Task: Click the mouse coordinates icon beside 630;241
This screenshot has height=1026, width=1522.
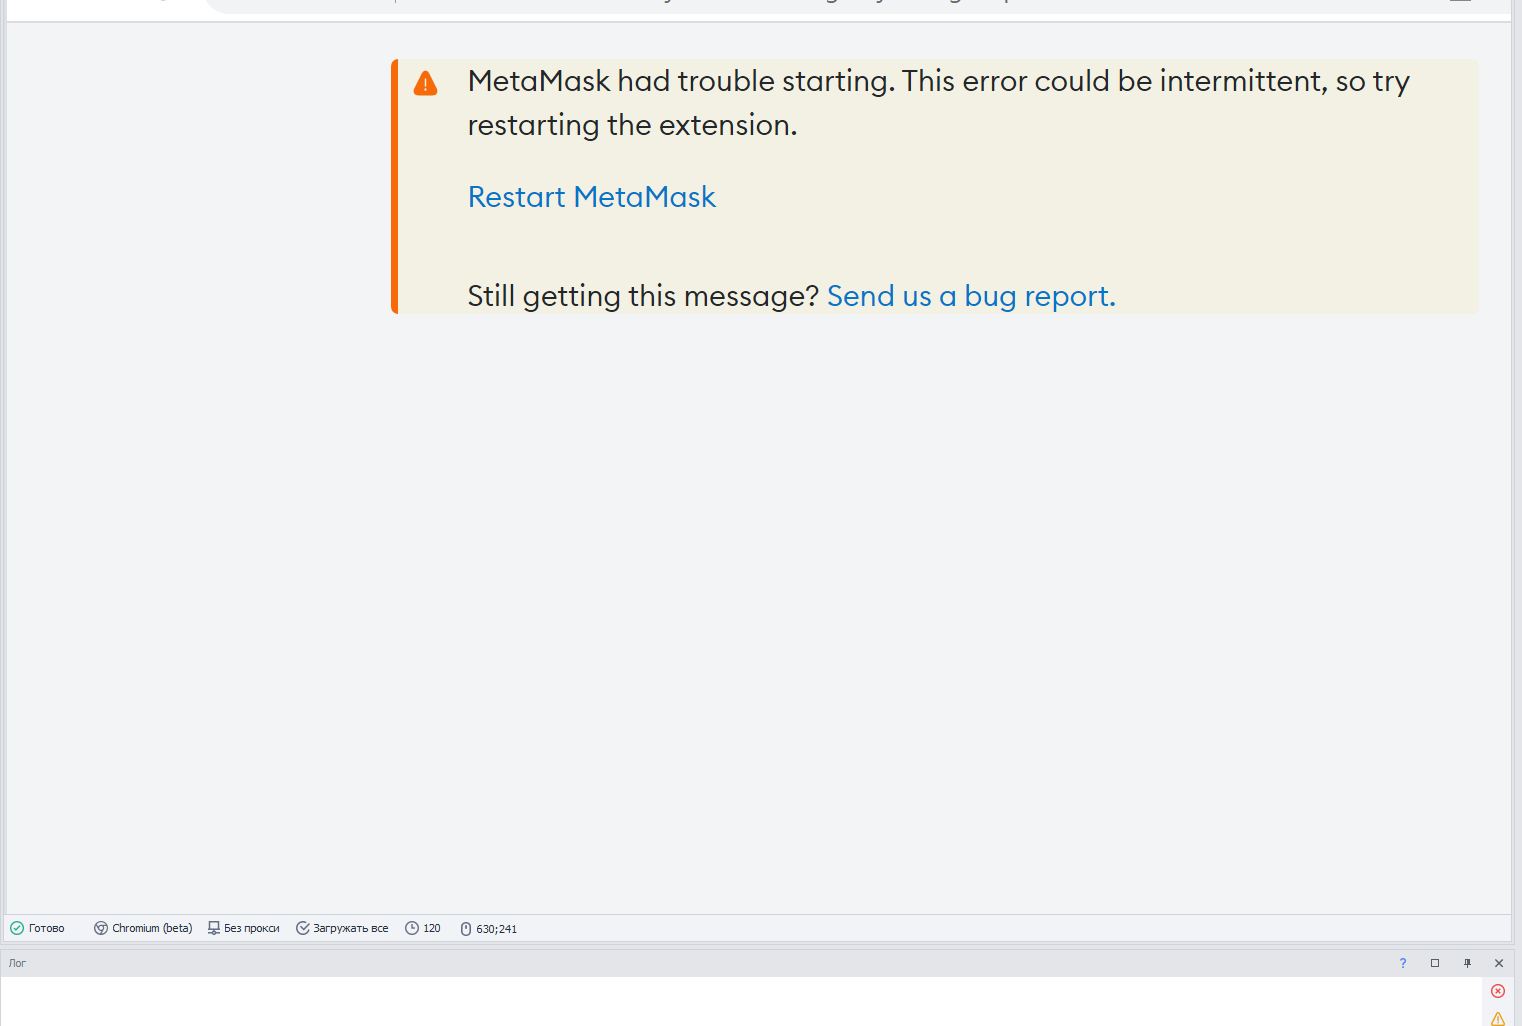Action: (x=466, y=929)
